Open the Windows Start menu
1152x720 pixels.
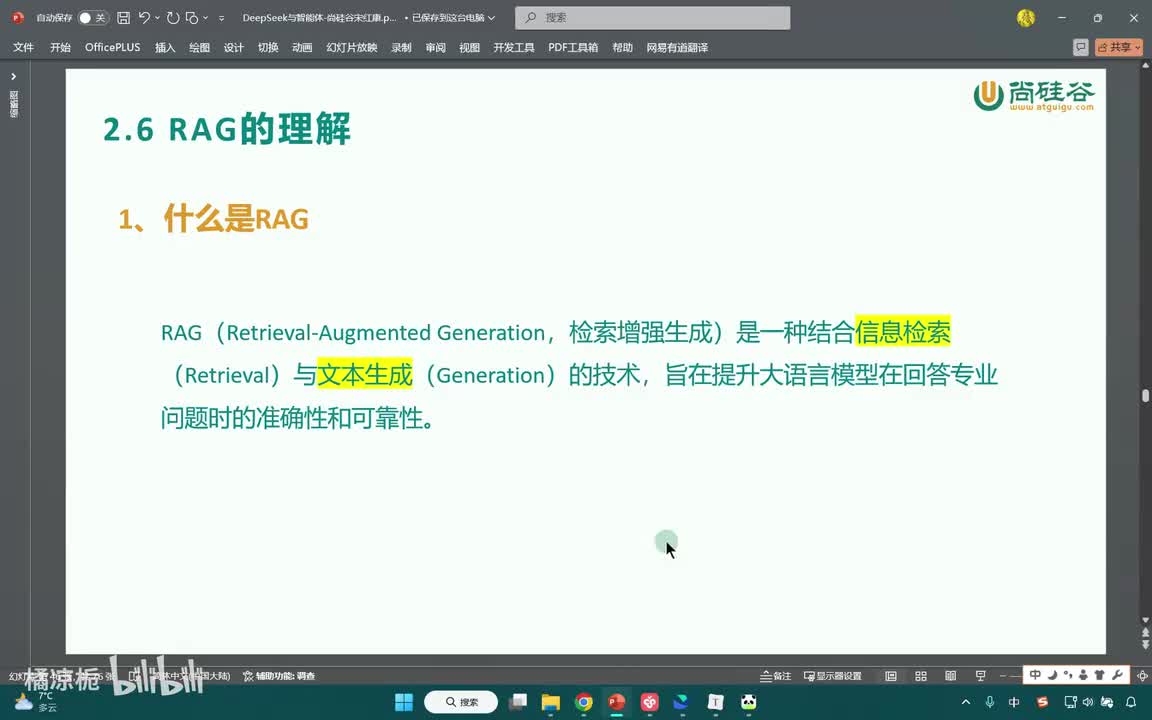click(x=403, y=702)
